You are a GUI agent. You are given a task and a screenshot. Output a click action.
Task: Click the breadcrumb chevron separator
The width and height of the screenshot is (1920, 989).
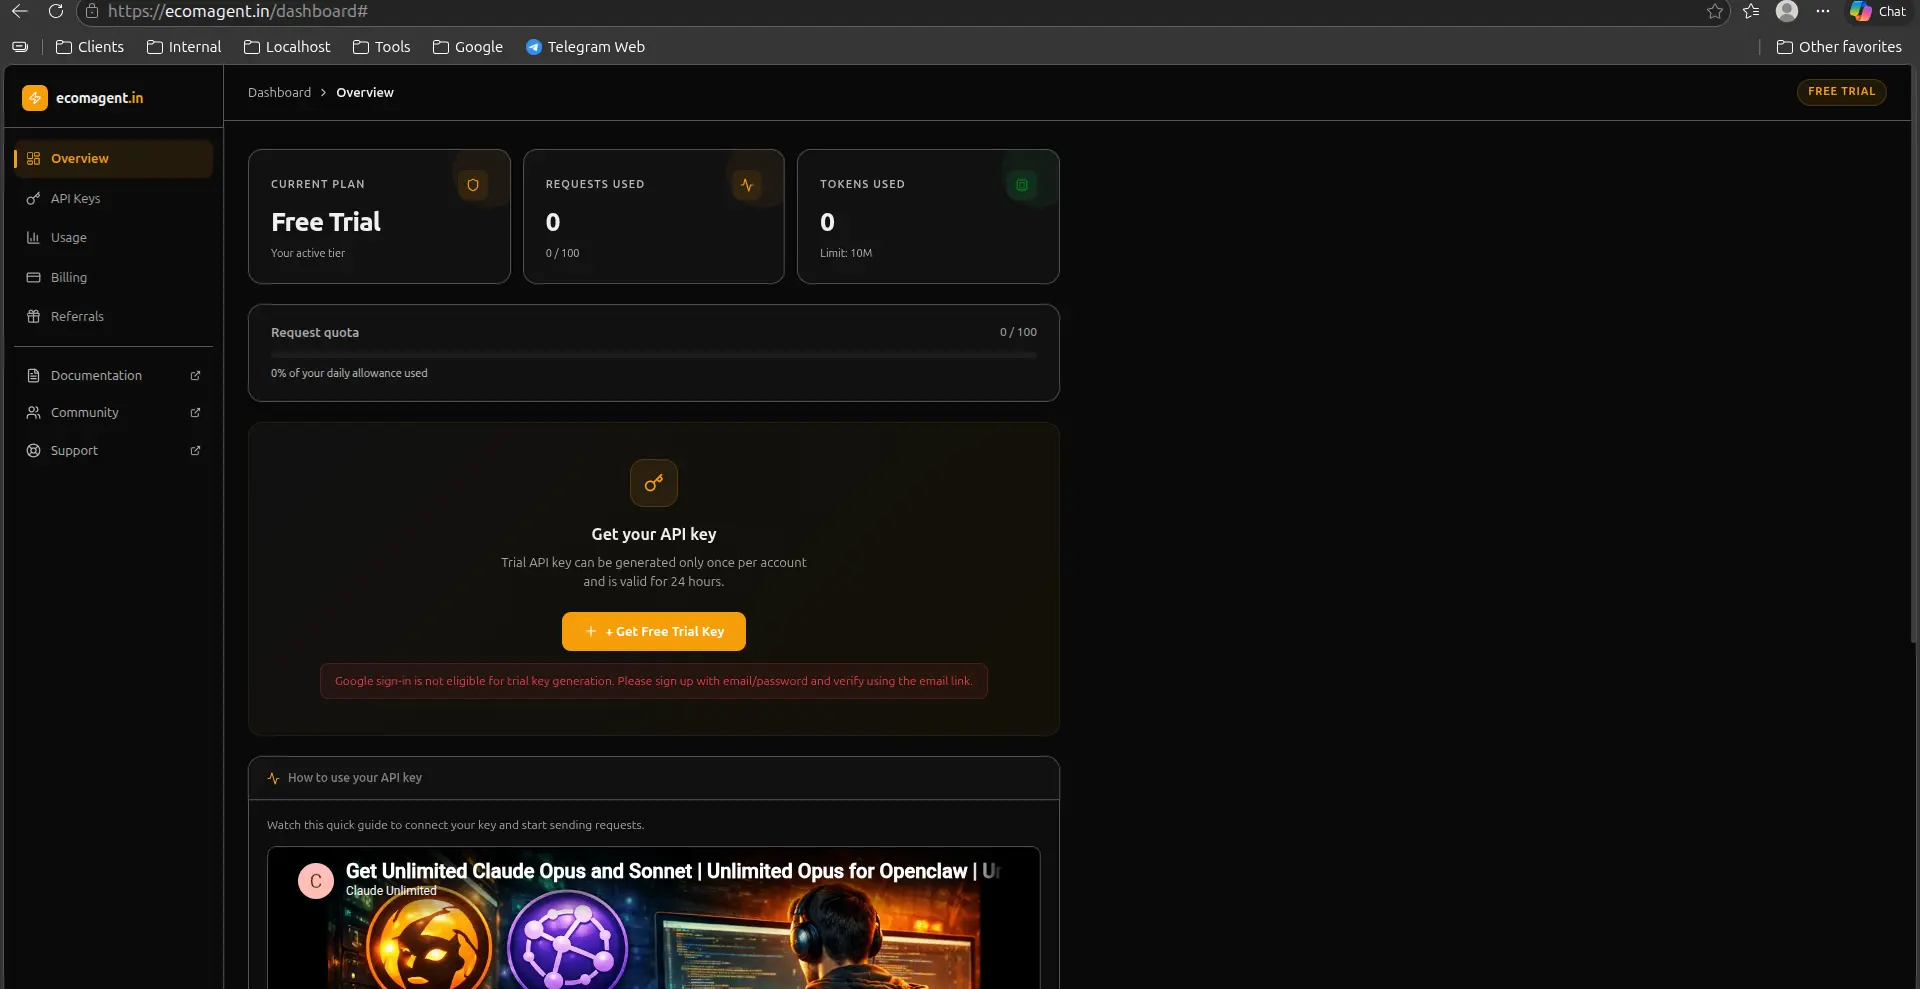(x=323, y=92)
